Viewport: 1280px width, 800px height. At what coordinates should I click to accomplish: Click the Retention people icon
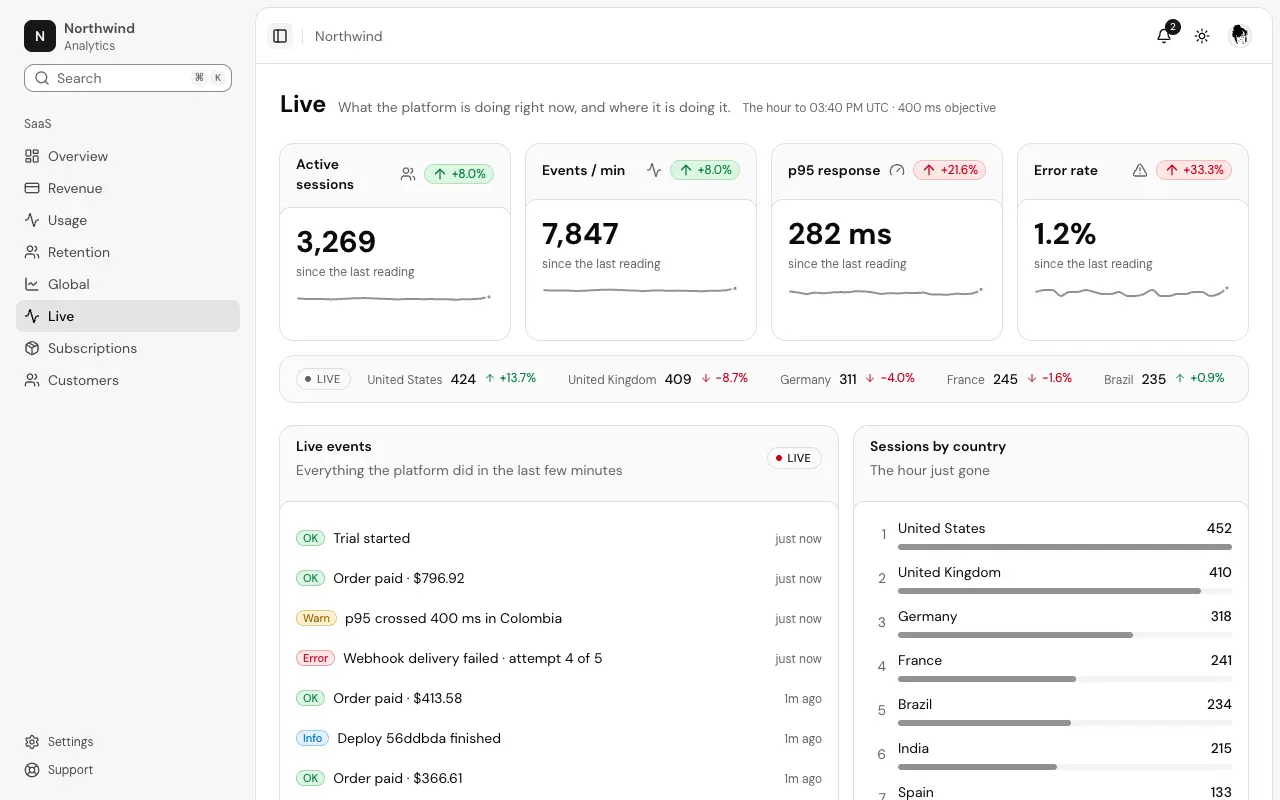(x=32, y=252)
